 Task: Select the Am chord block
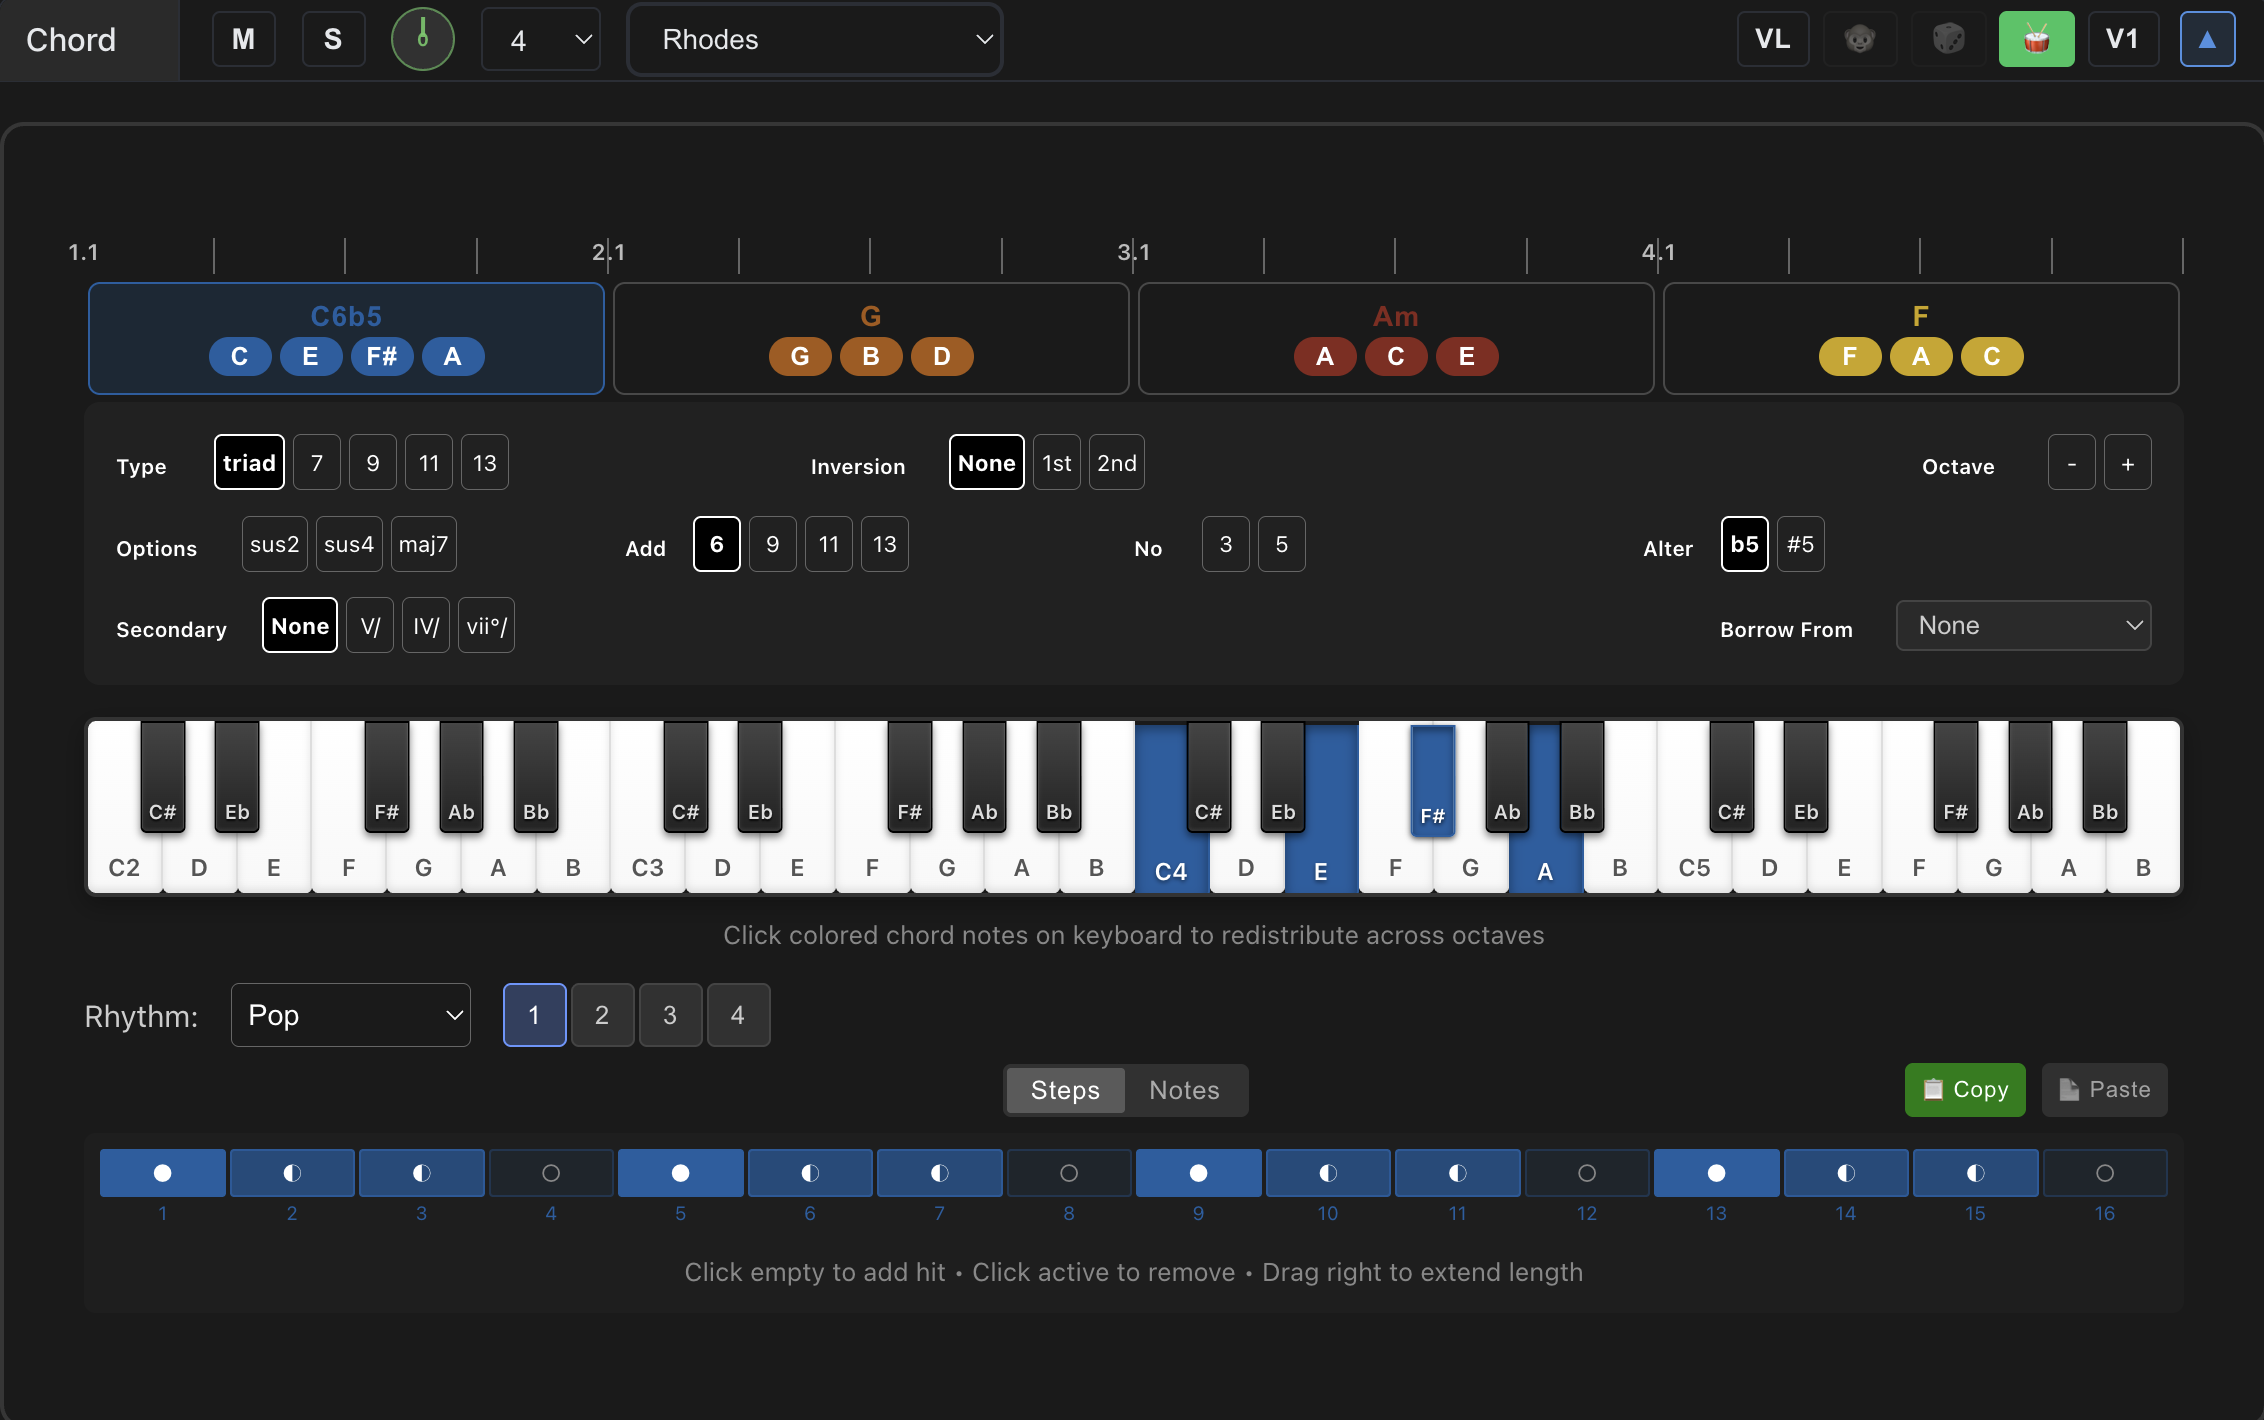[x=1396, y=338]
